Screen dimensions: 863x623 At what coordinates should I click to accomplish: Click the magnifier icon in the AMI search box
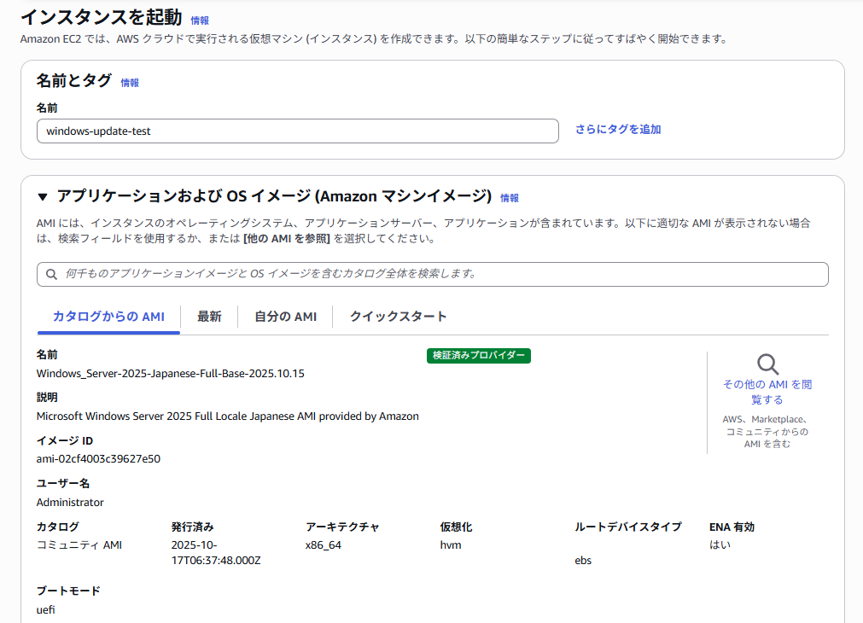point(51,274)
